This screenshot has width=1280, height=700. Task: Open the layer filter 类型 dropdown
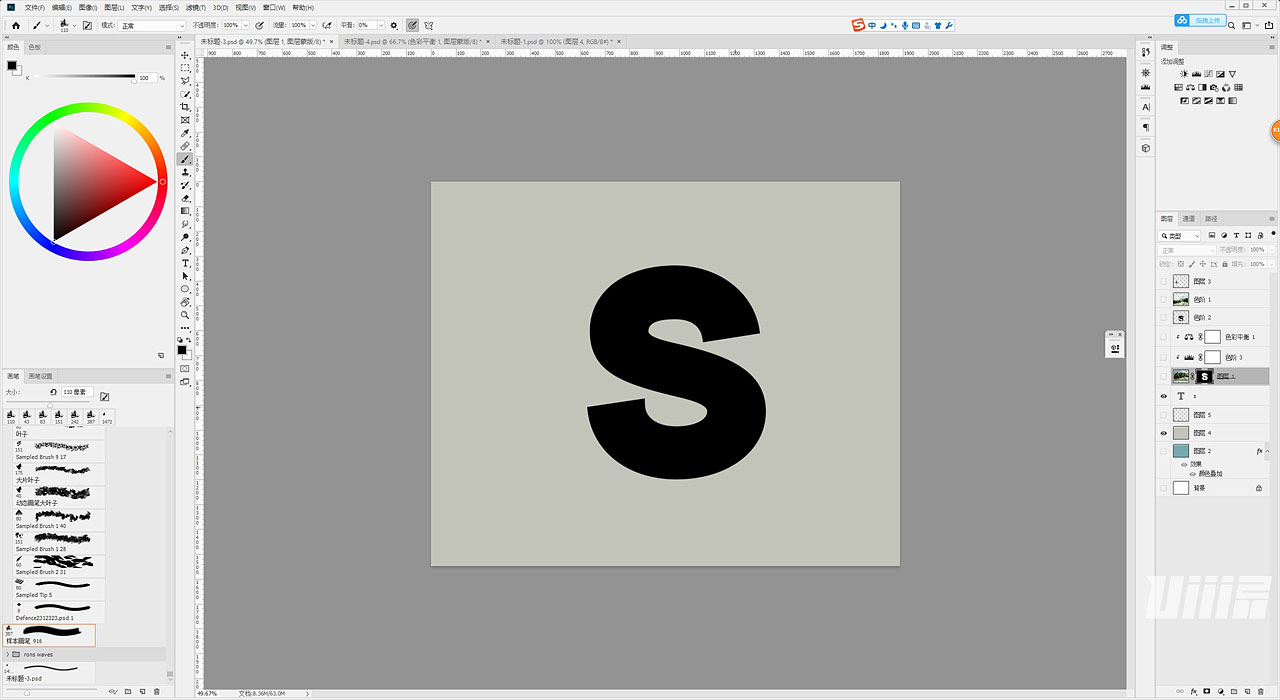[x=1179, y=236]
